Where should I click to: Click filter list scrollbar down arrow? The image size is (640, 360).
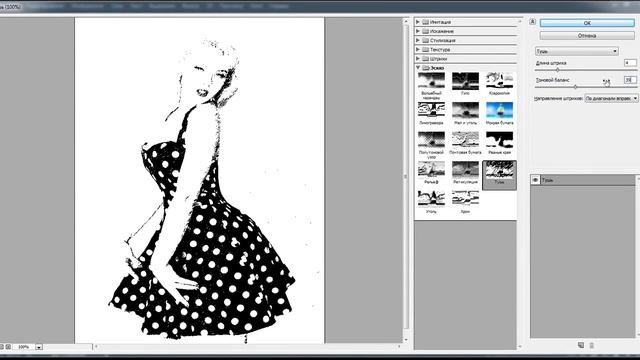click(x=520, y=347)
